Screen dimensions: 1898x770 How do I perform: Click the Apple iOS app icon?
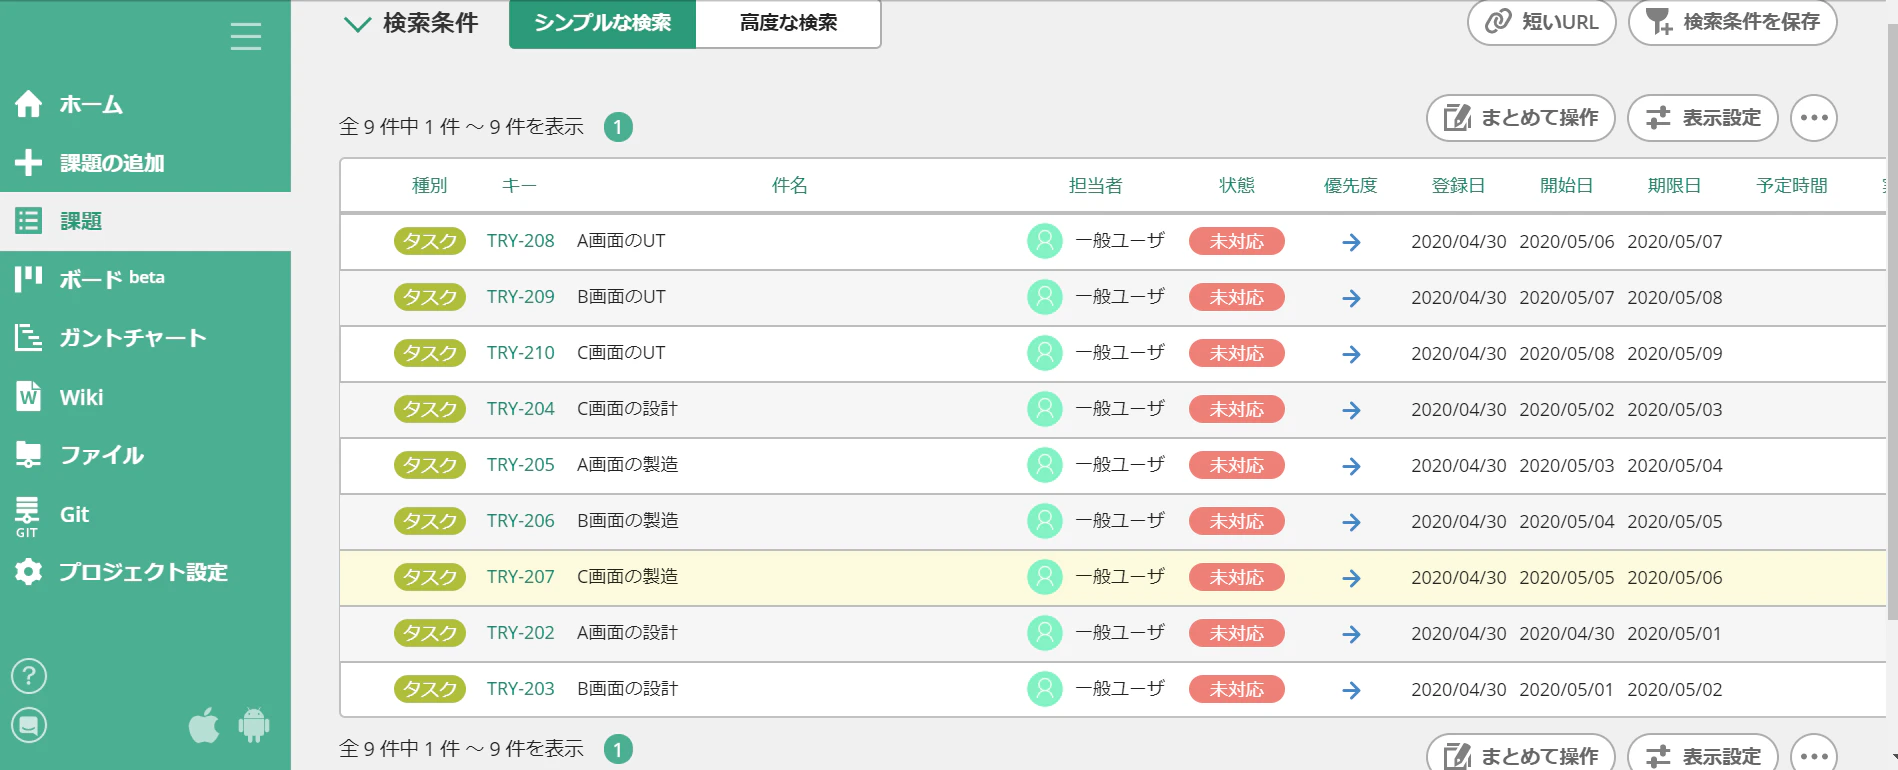click(x=204, y=725)
